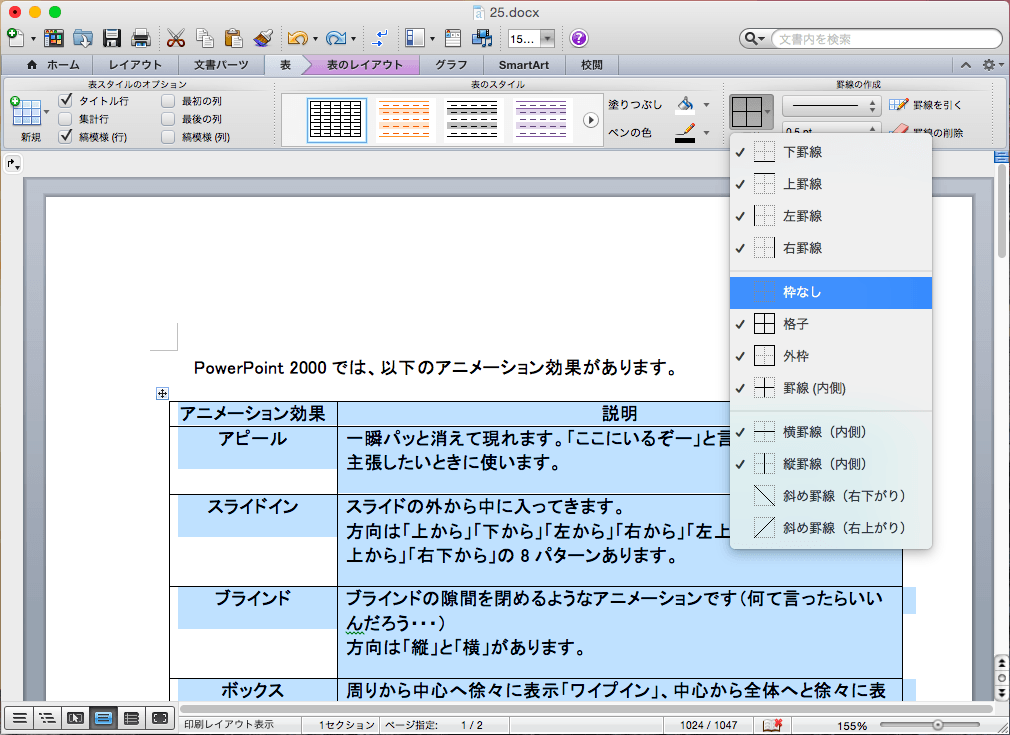The image size is (1010, 735).
Task: Expand the 塗りつぶし fill color dropdown arrow
Action: click(x=706, y=104)
